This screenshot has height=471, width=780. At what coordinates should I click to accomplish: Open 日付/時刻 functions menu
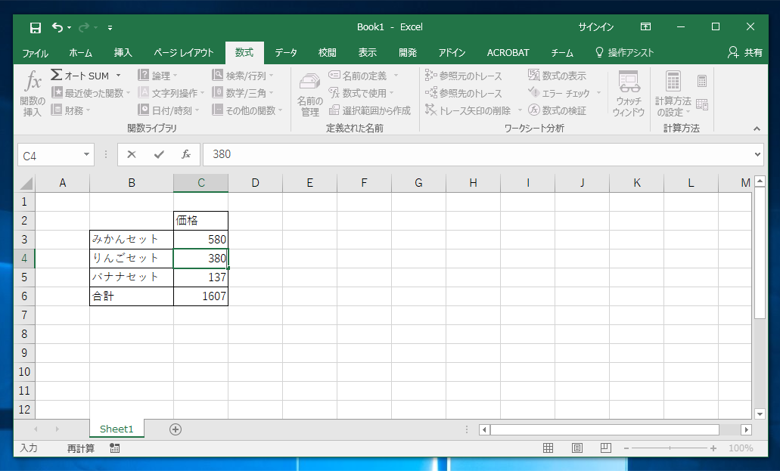point(168,110)
